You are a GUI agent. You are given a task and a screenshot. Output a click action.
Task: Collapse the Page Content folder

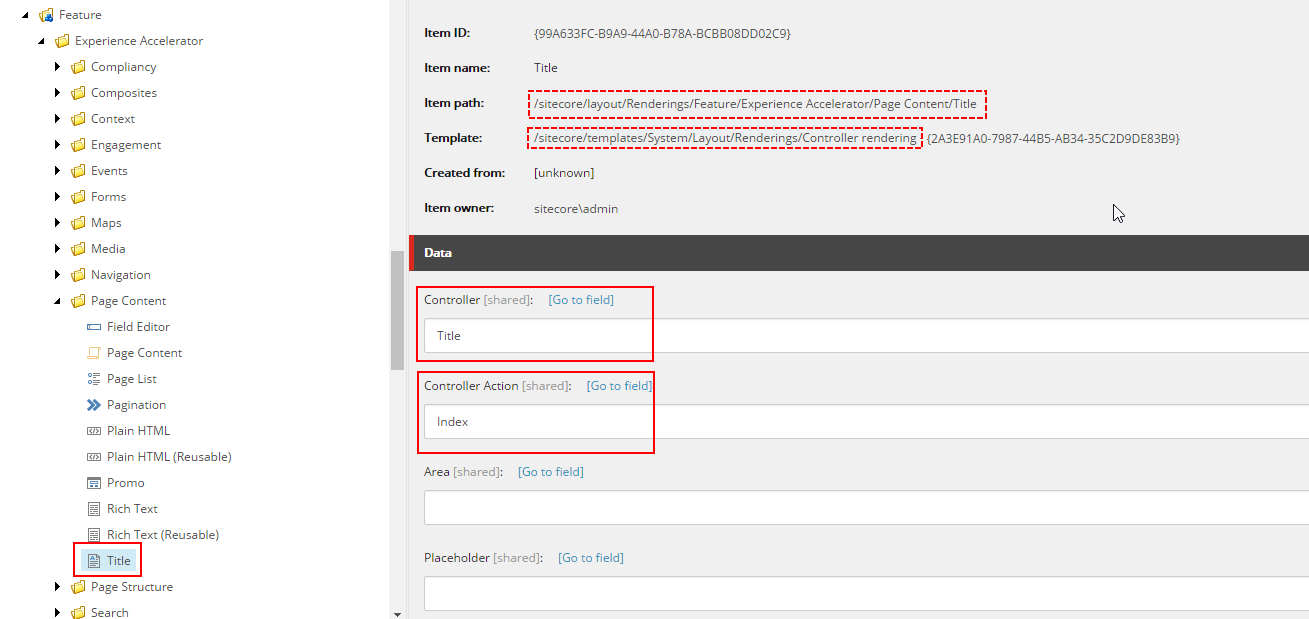click(x=58, y=301)
